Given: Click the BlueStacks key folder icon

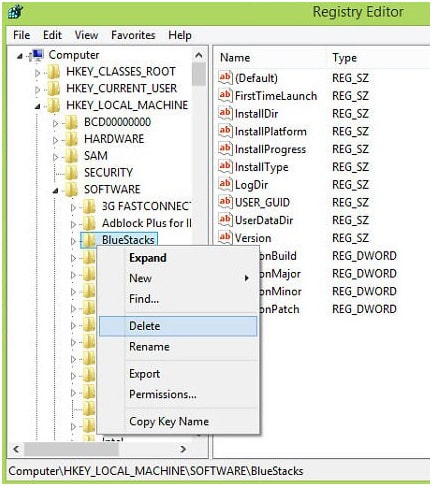Looking at the screenshot, I should pyautogui.click(x=89, y=240).
